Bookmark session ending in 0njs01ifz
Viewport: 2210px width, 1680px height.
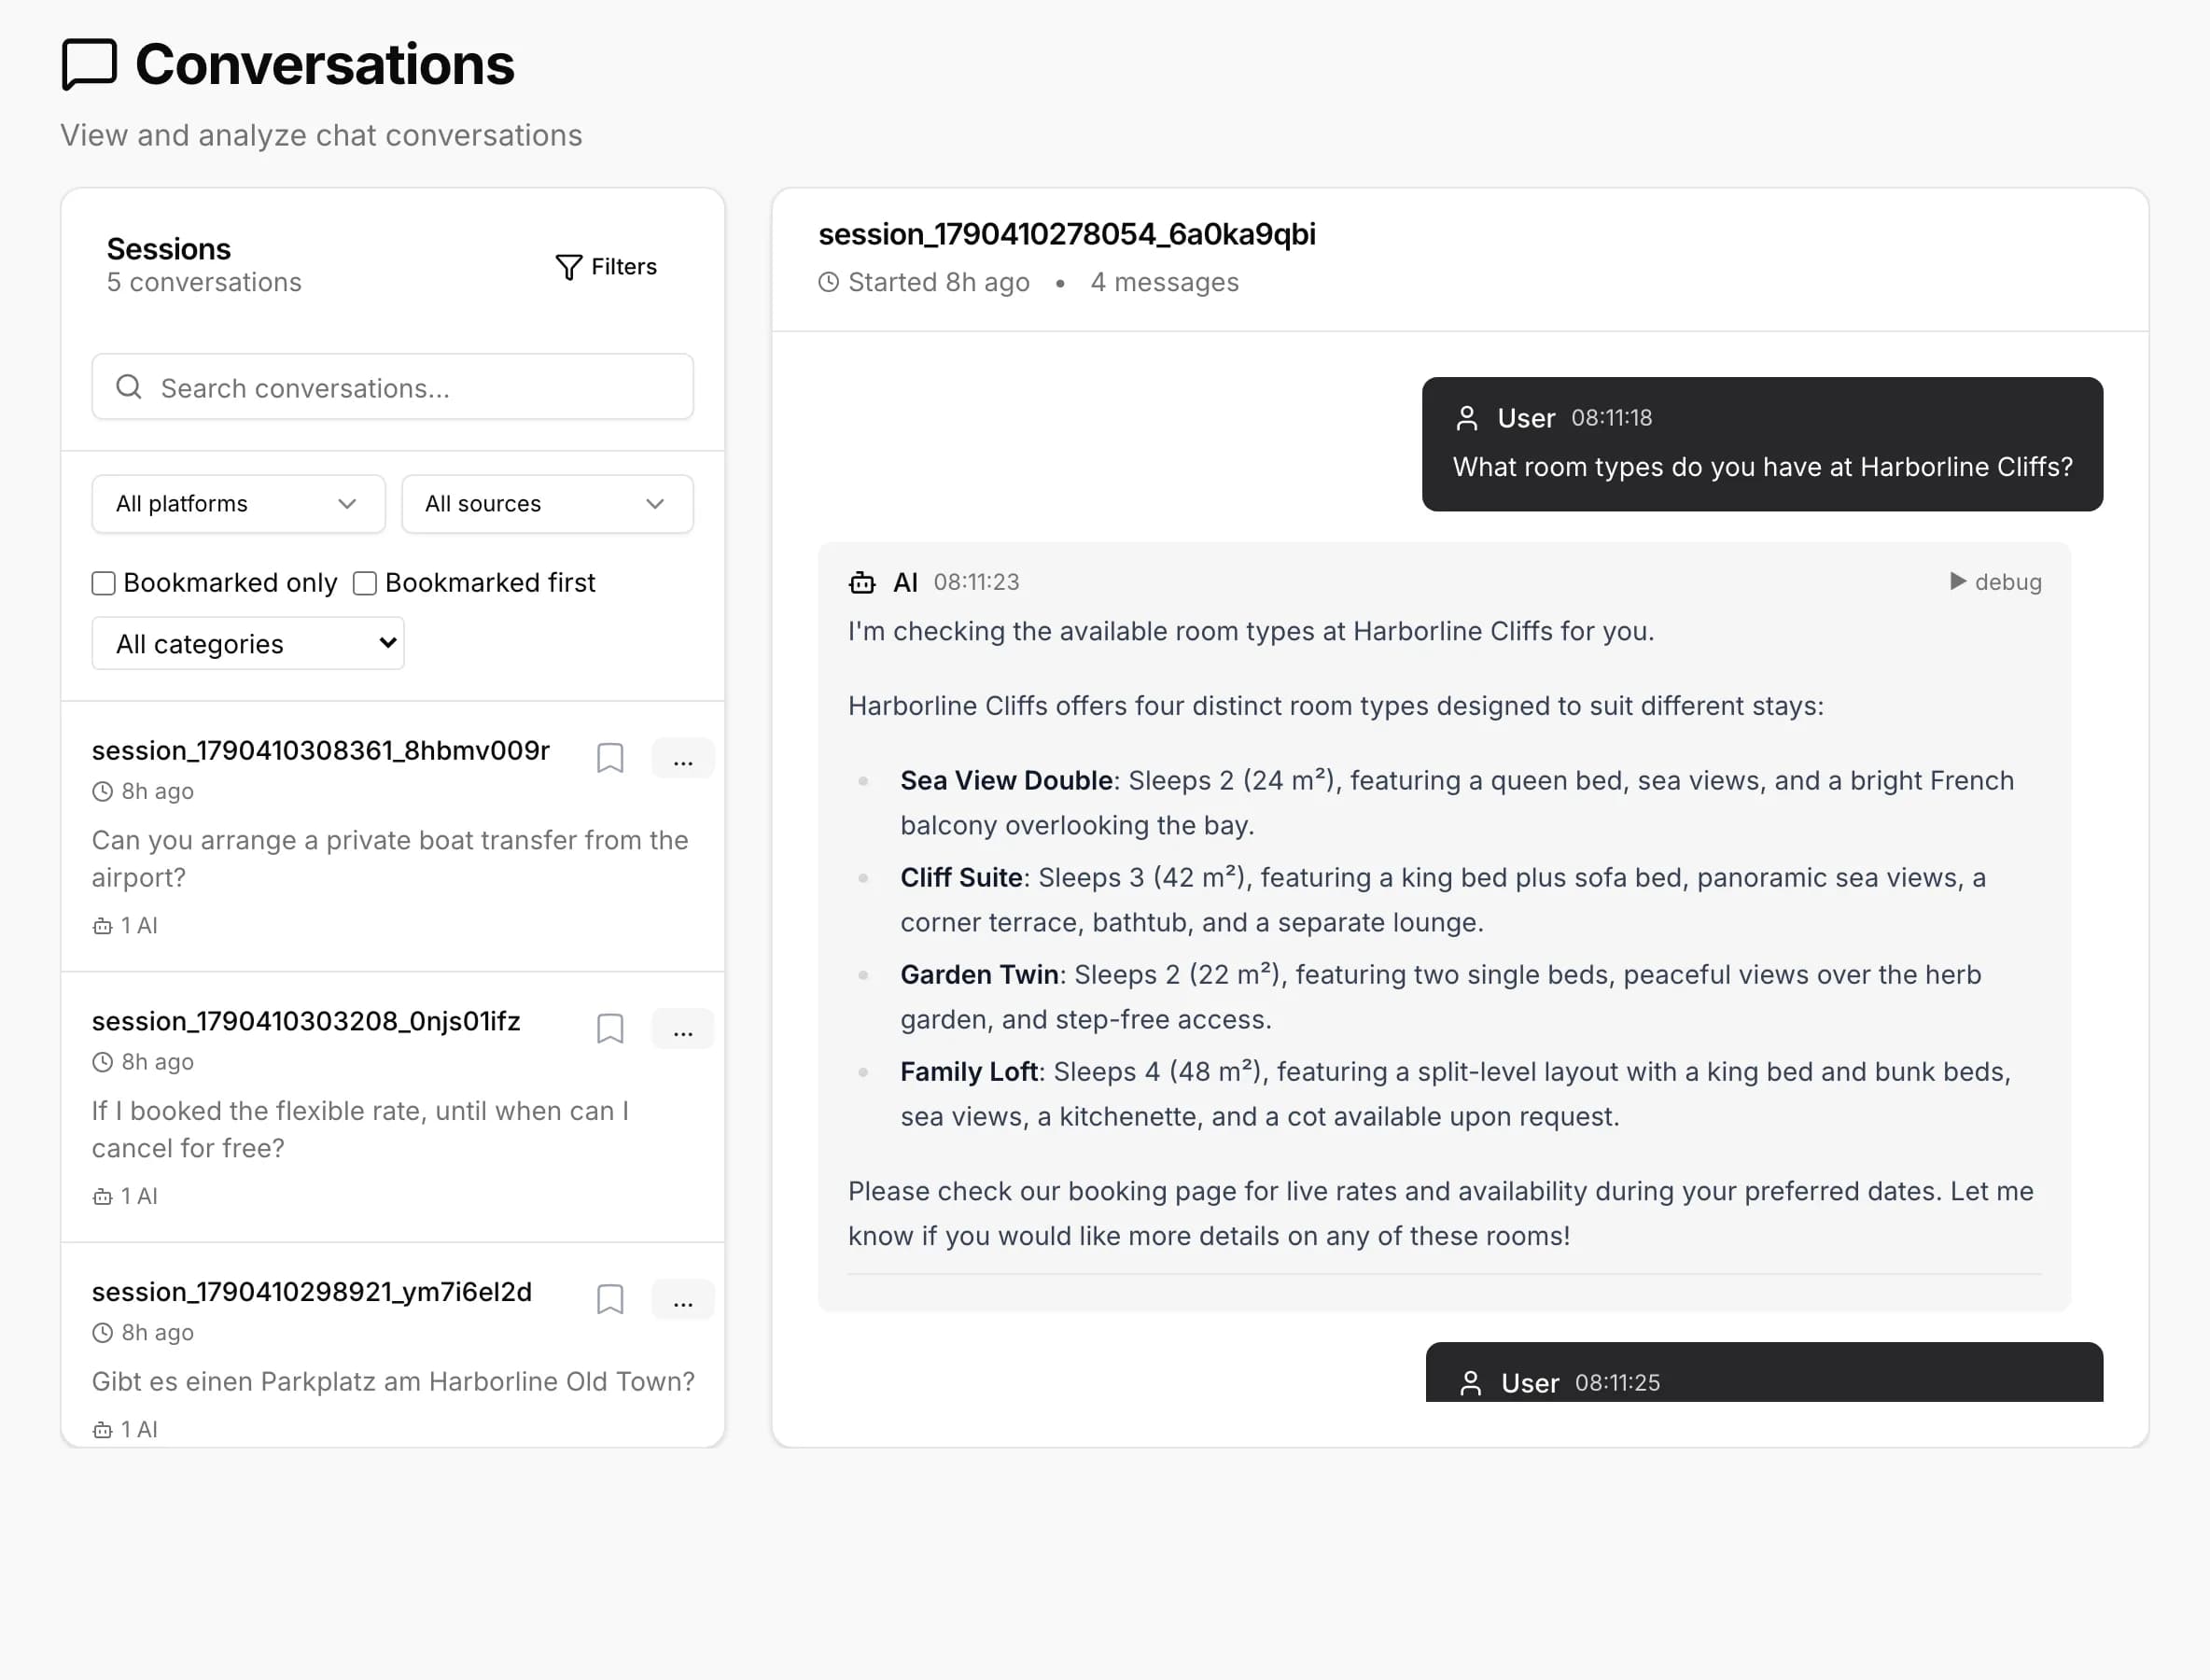pos(610,1029)
